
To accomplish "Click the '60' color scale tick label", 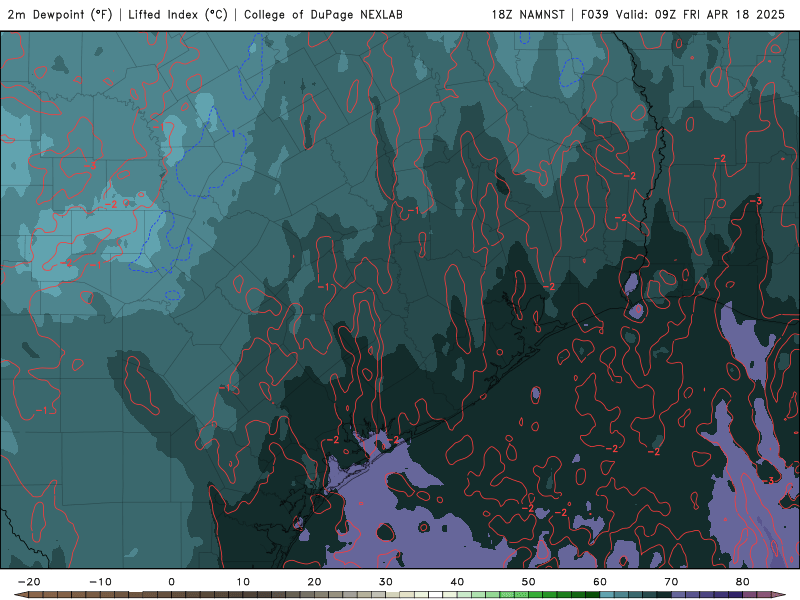I will [600, 582].
